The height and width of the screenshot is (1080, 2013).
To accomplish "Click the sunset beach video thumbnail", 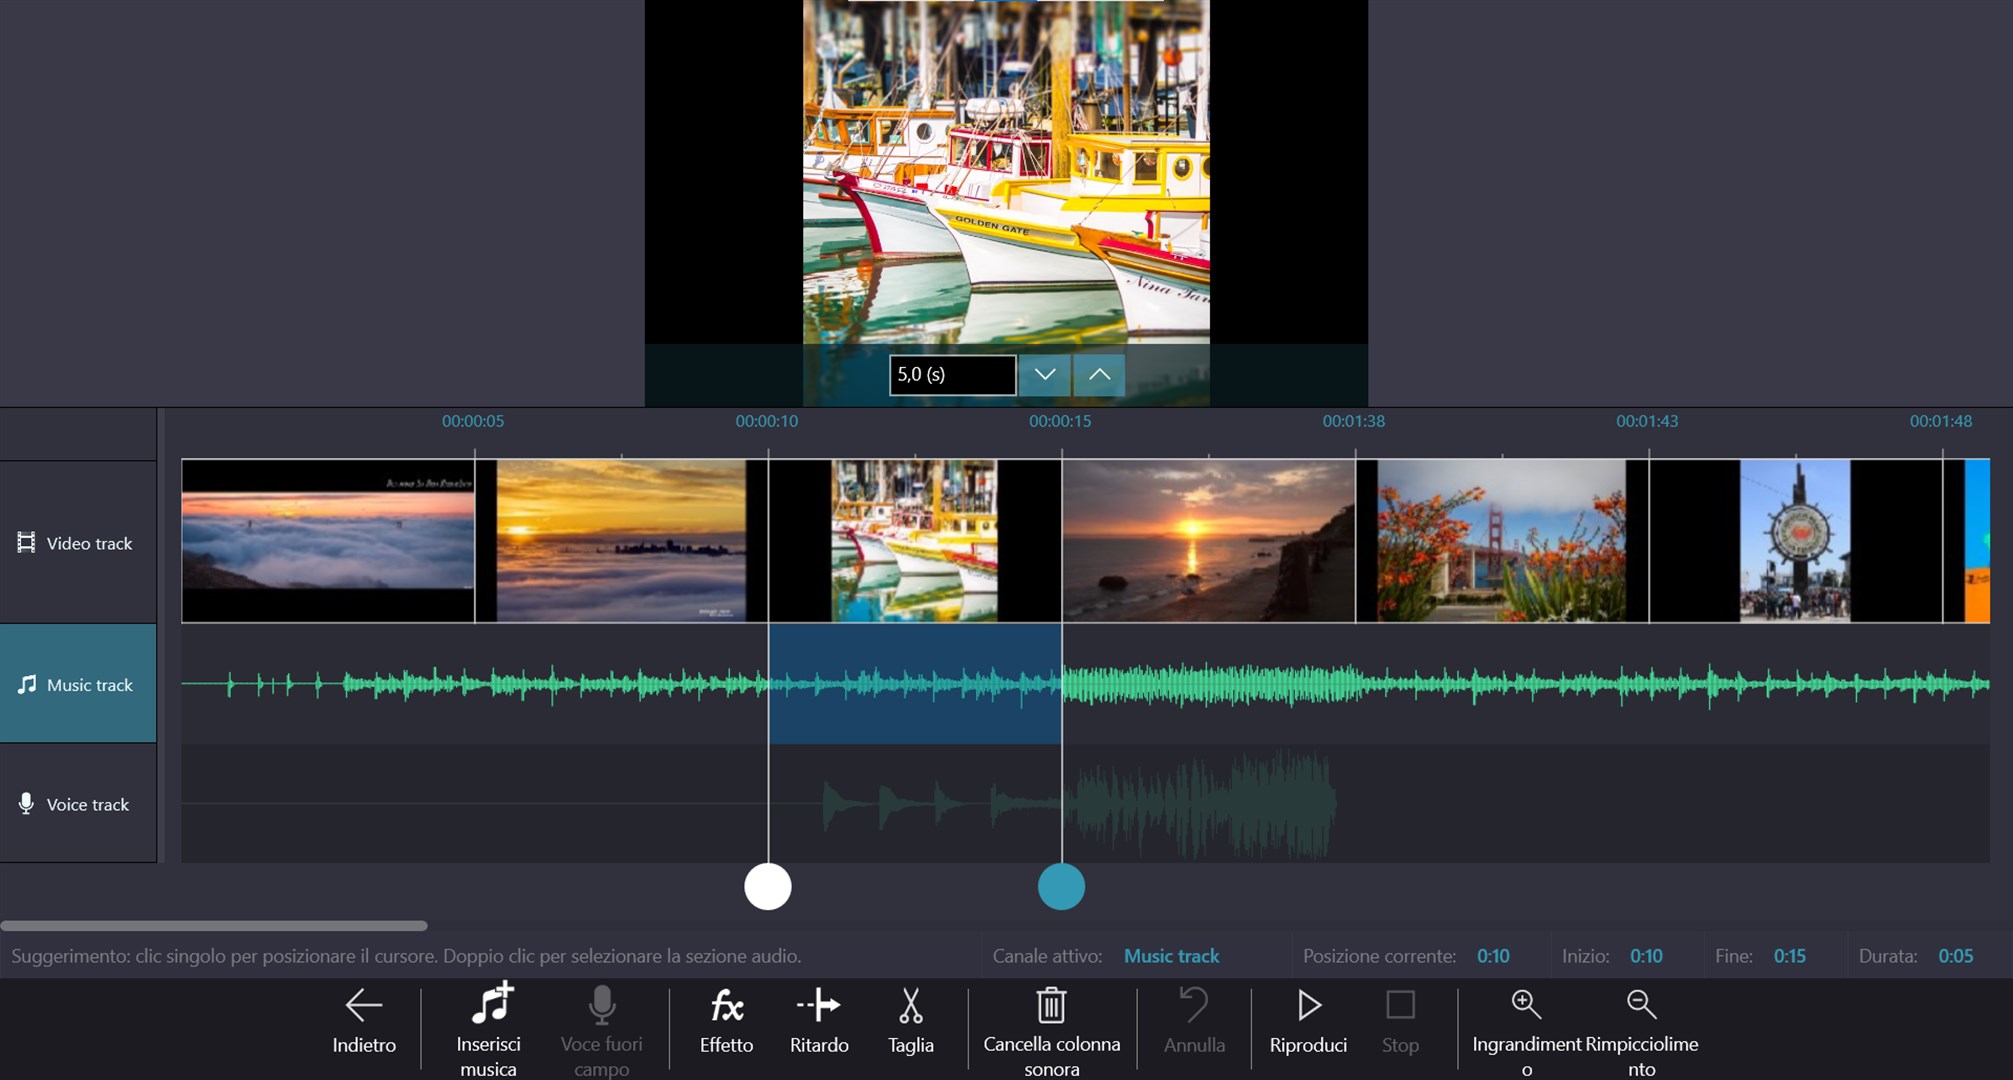I will click(1208, 541).
